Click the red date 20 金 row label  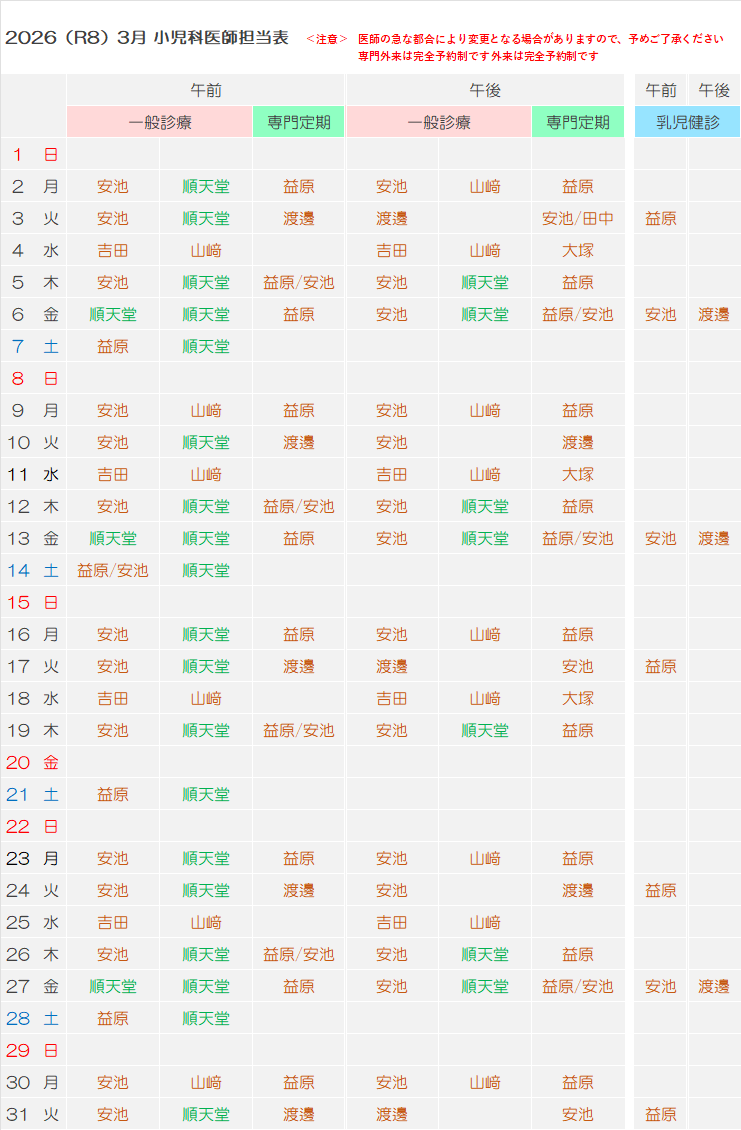[33, 762]
